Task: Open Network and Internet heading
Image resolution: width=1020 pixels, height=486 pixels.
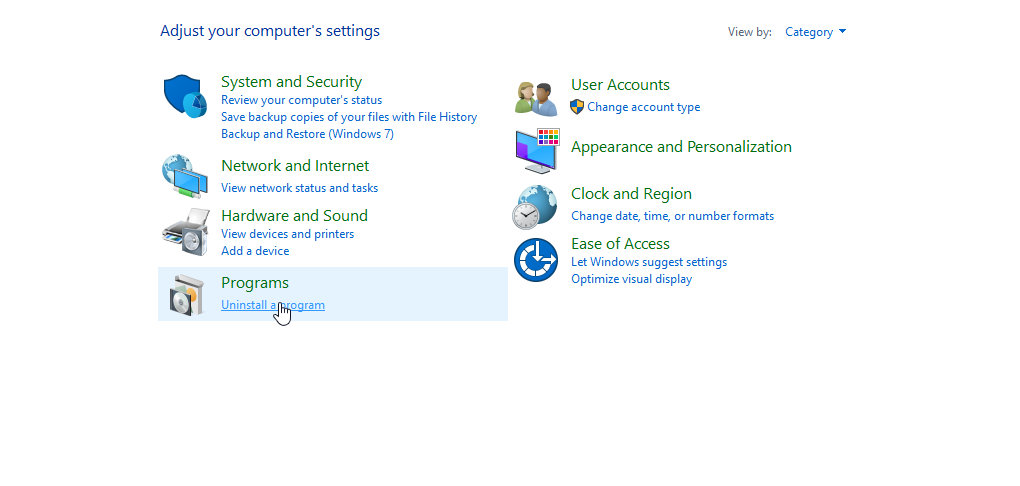Action: (295, 166)
